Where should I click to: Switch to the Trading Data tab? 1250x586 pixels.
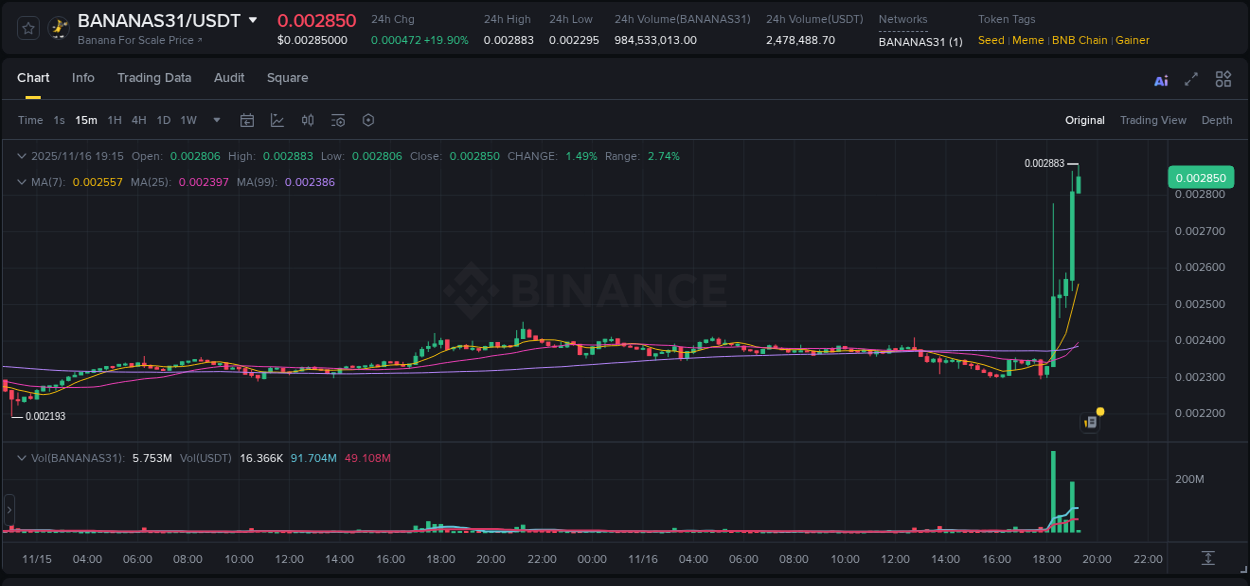[x=154, y=78]
